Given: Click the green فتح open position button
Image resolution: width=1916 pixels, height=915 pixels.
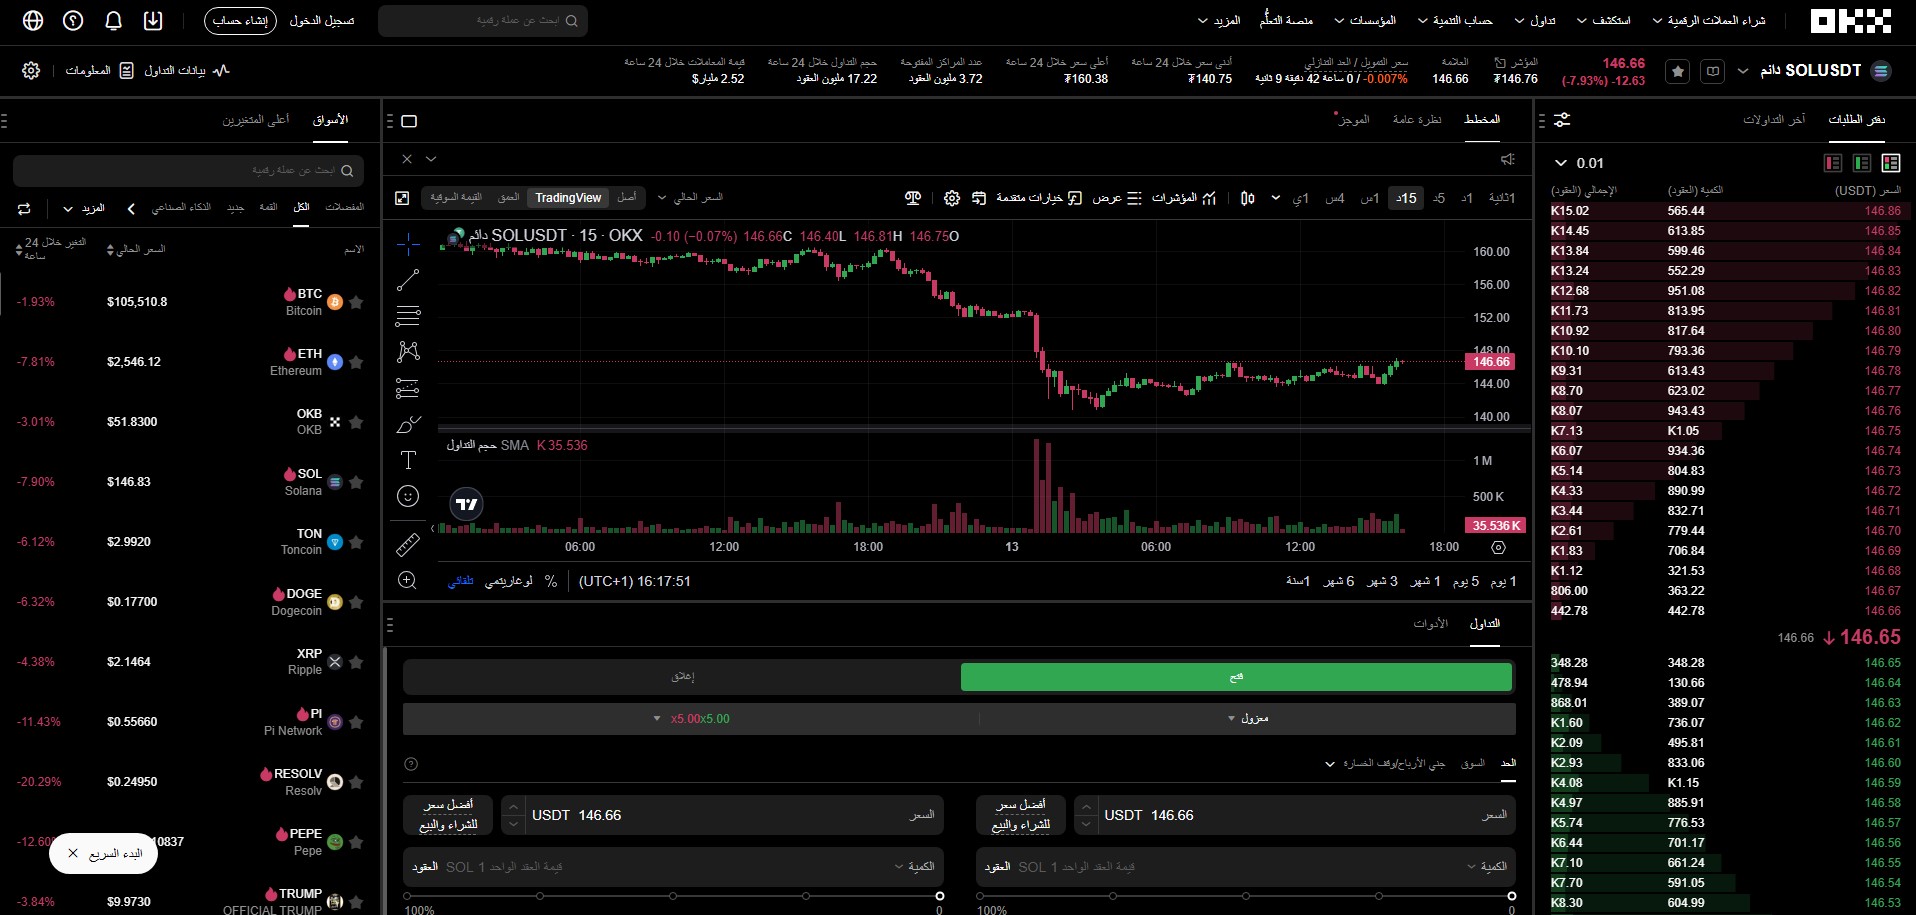Looking at the screenshot, I should click(1237, 677).
